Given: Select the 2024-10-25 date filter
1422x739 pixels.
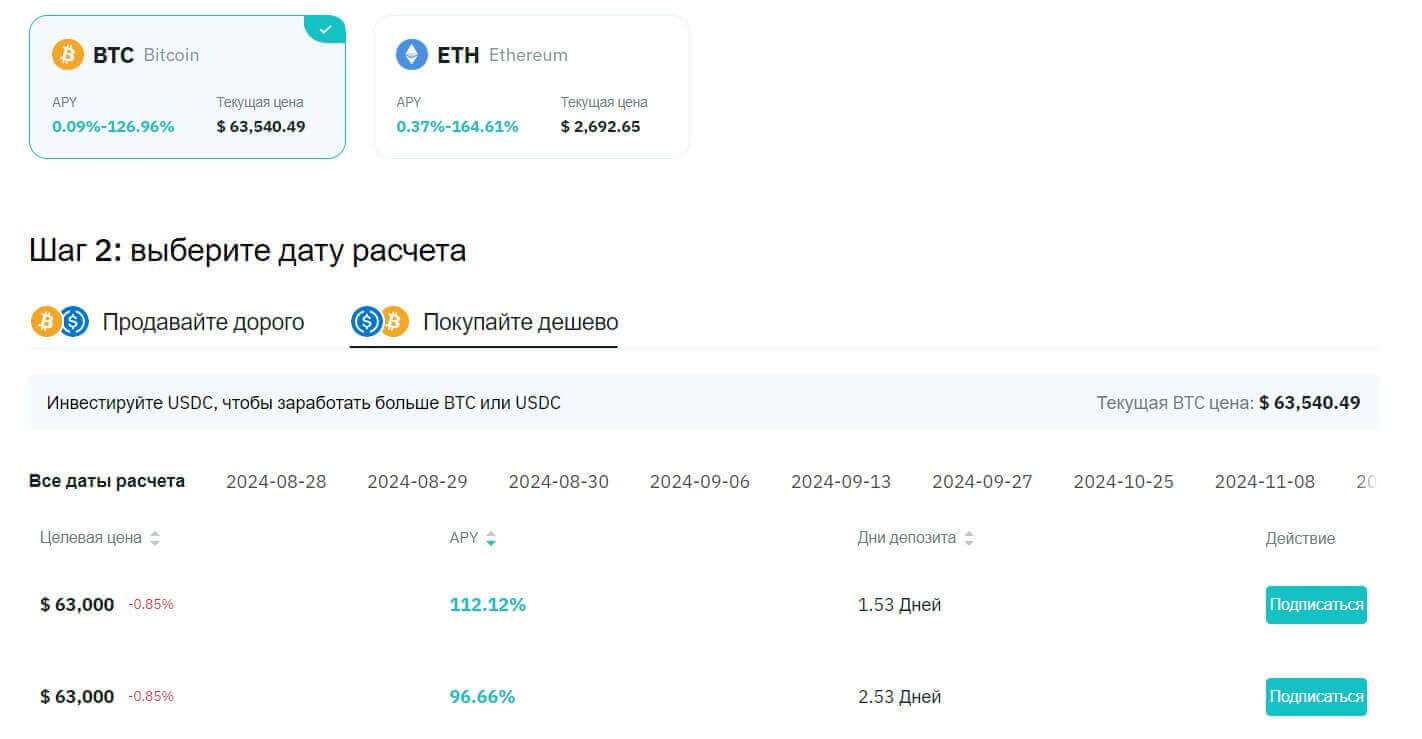Looking at the screenshot, I should point(1124,482).
